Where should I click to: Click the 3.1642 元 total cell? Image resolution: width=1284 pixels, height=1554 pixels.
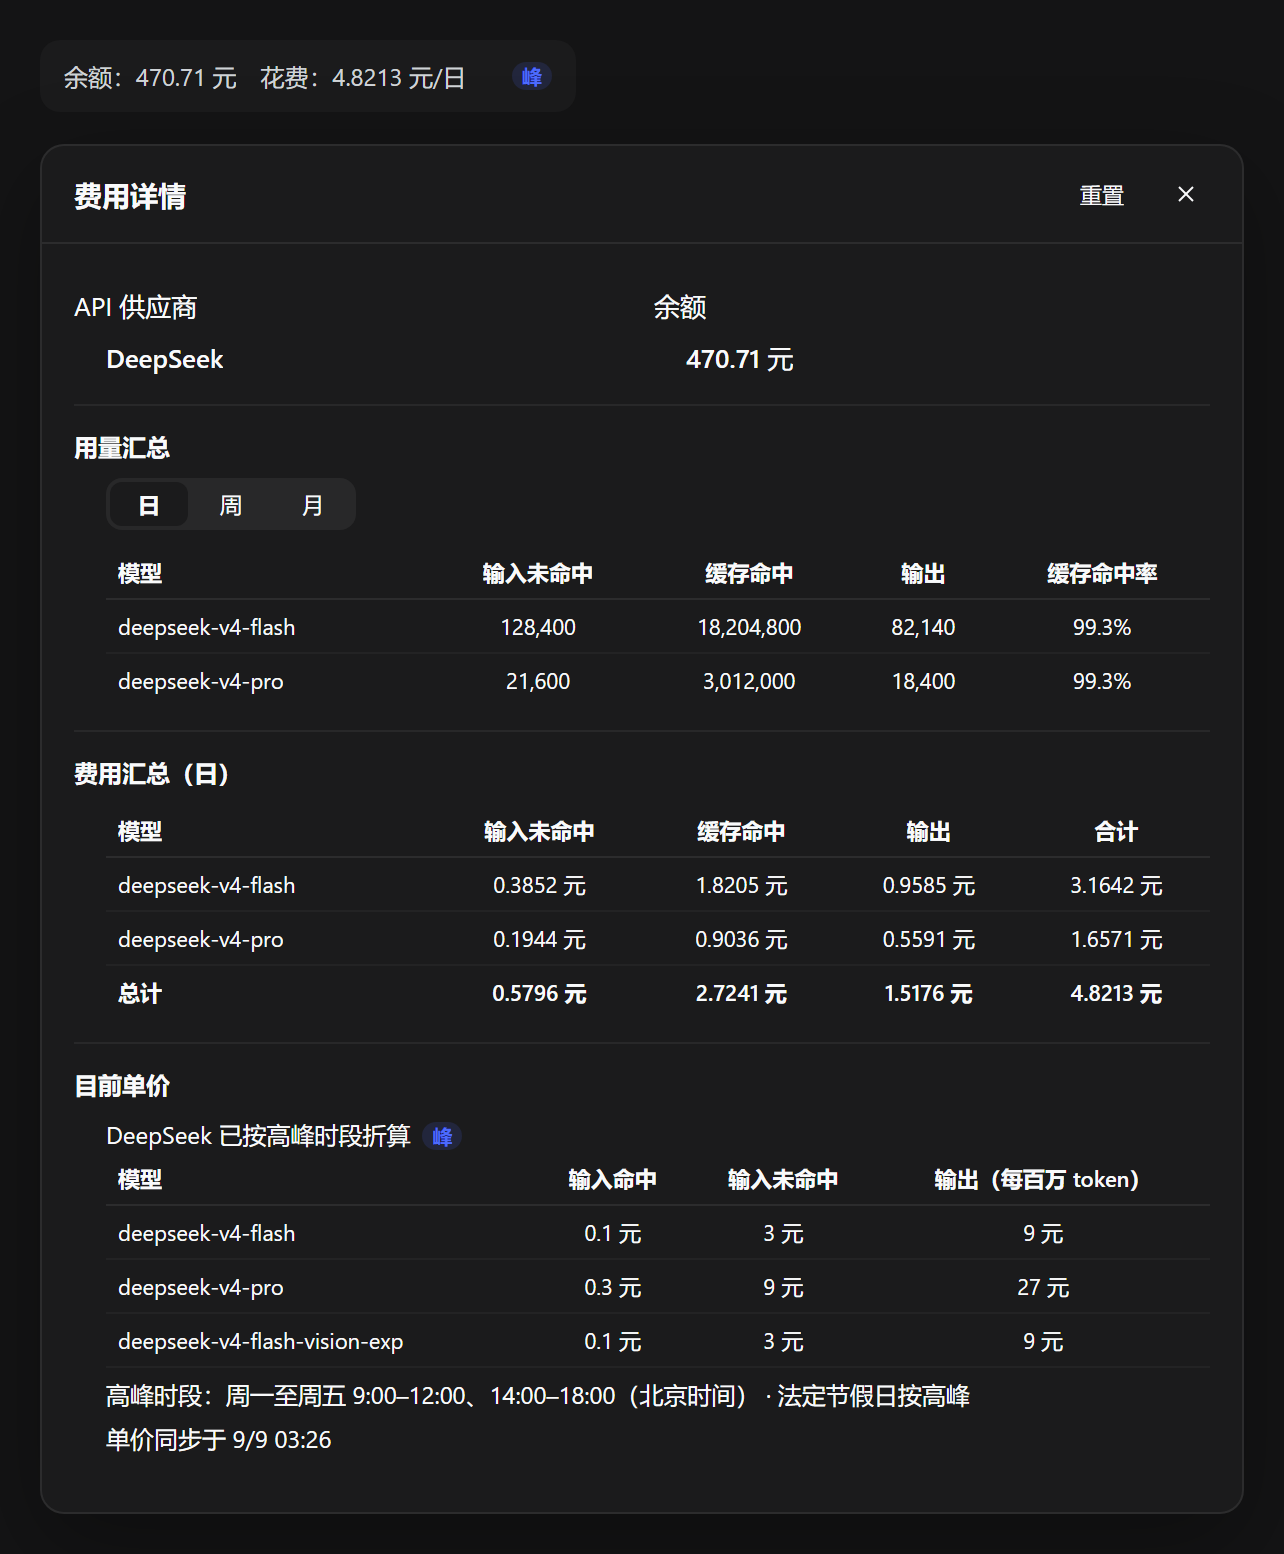pyautogui.click(x=1116, y=886)
